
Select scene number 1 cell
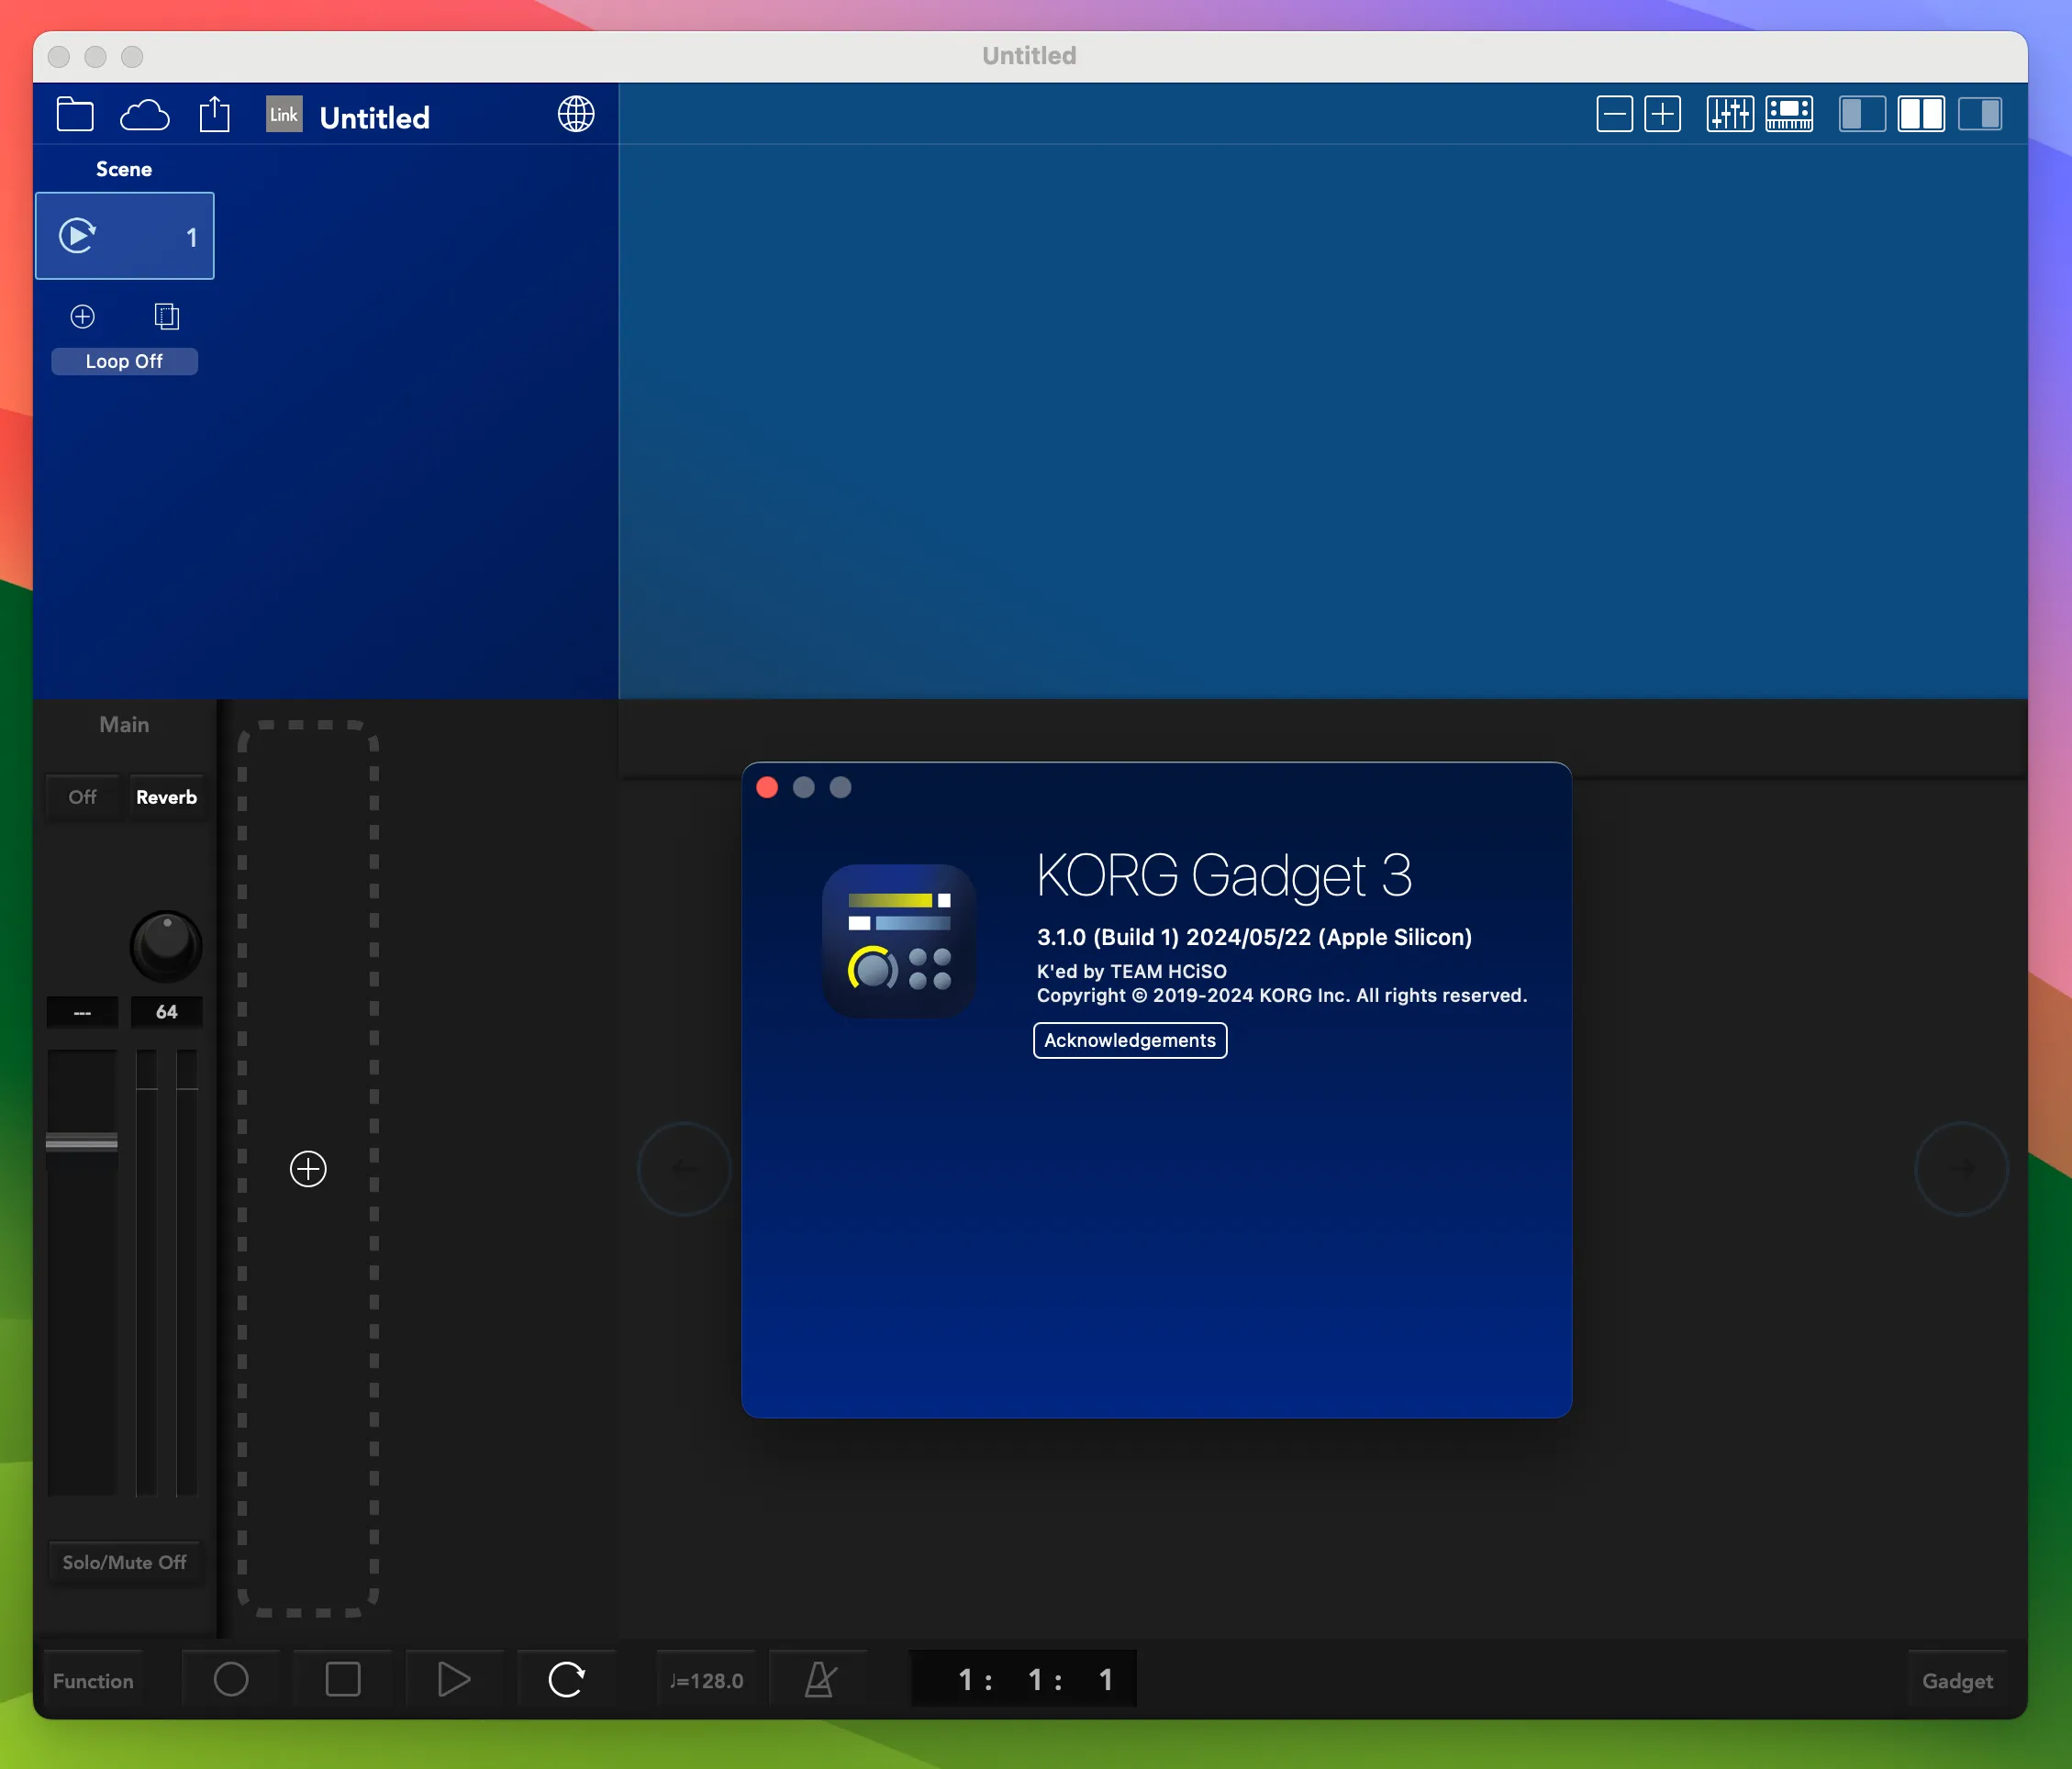coord(125,236)
